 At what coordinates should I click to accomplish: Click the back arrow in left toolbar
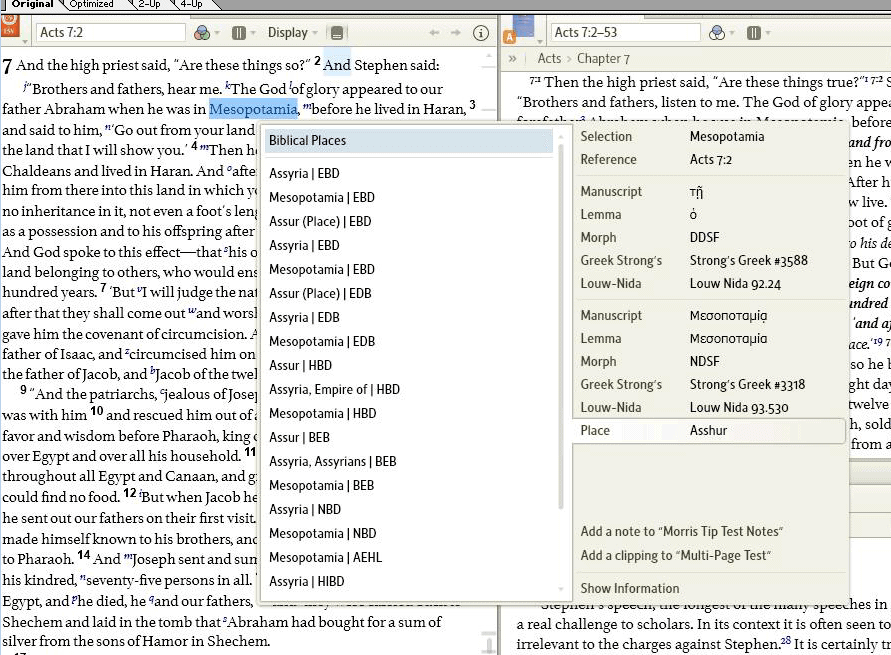434,33
